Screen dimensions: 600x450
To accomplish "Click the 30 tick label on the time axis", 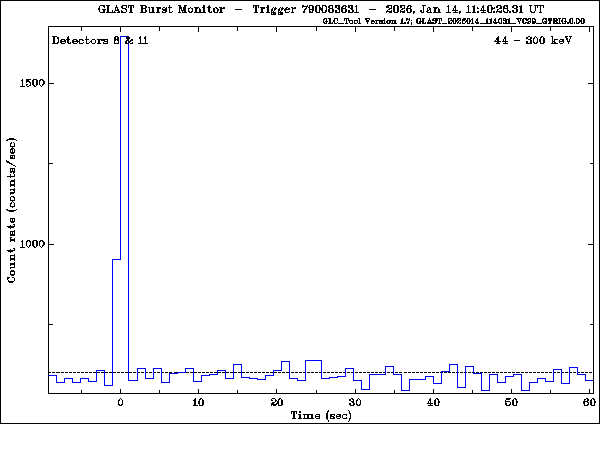I will tap(354, 403).
